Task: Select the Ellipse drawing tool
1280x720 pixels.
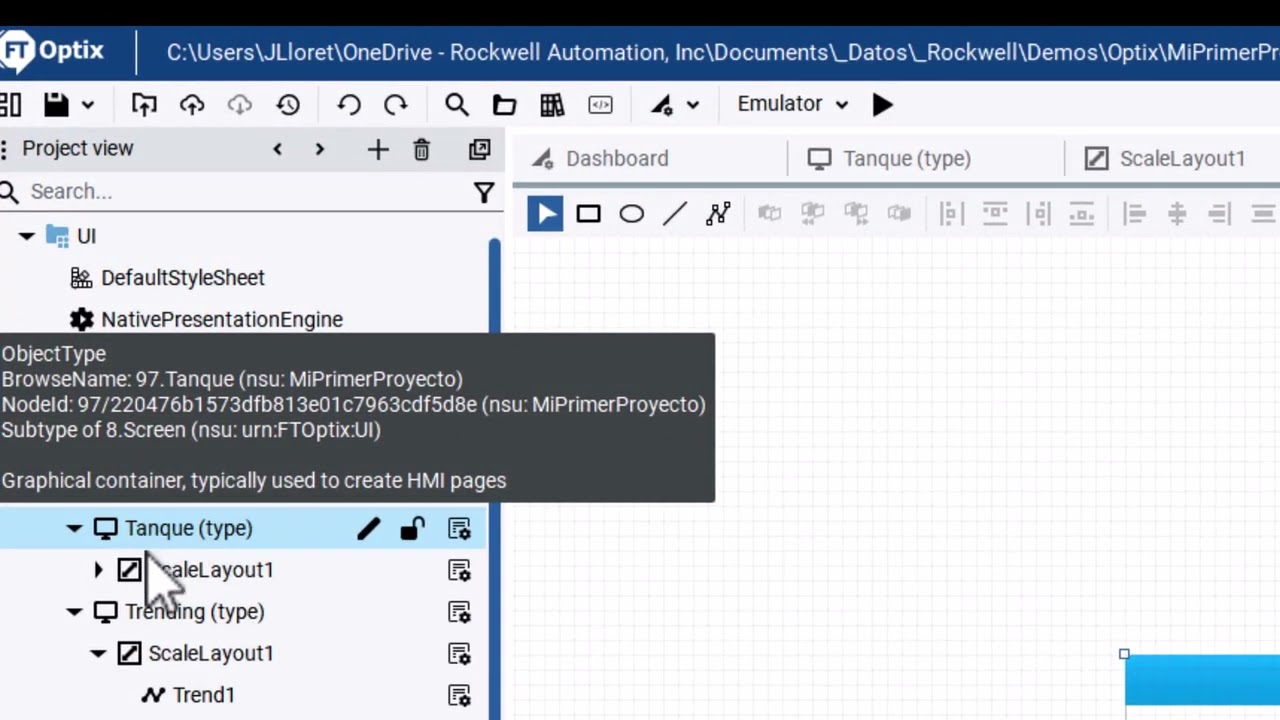Action: point(632,214)
